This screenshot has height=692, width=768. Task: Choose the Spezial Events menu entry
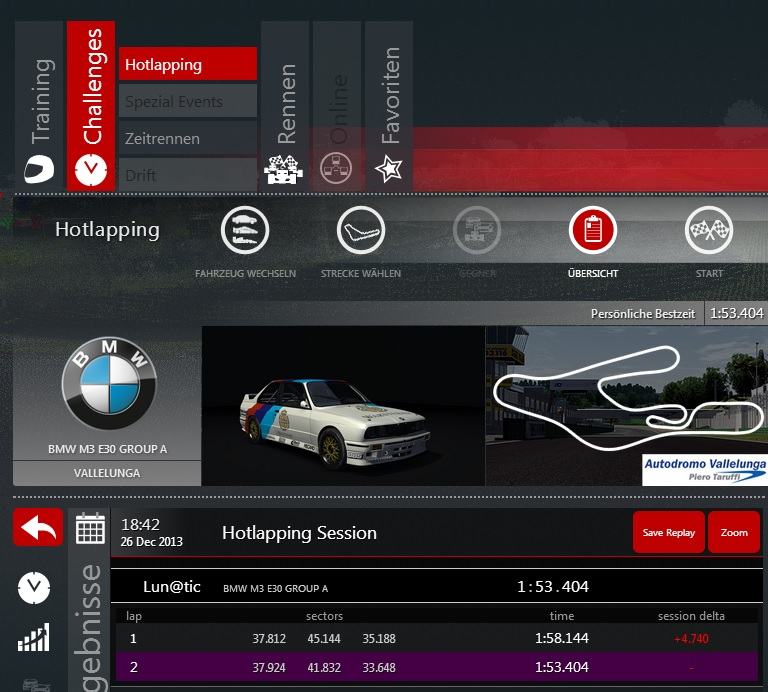pos(188,101)
